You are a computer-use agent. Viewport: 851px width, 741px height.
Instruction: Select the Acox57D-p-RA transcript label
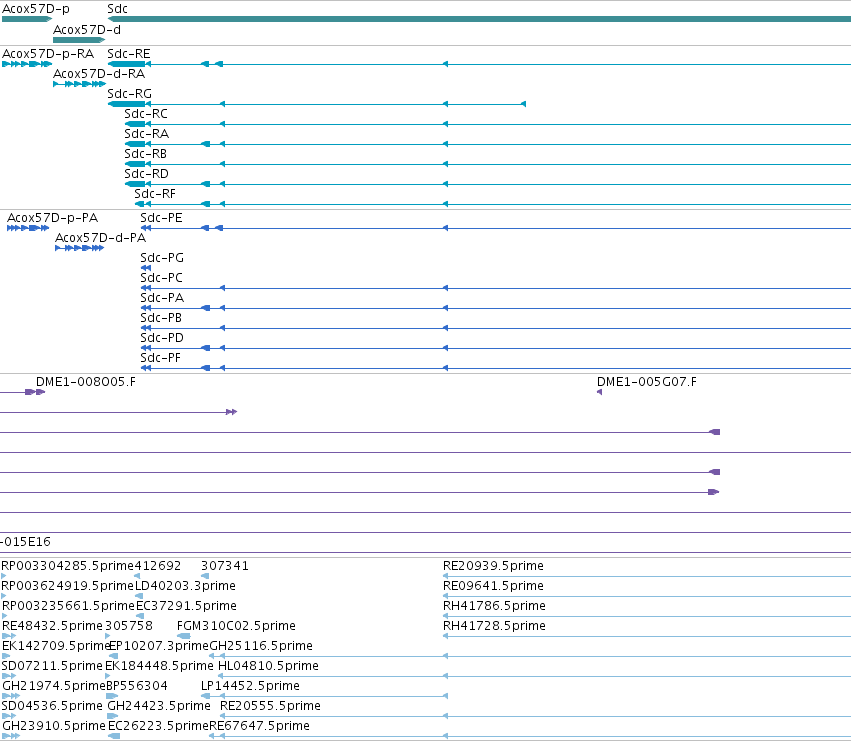point(48,54)
